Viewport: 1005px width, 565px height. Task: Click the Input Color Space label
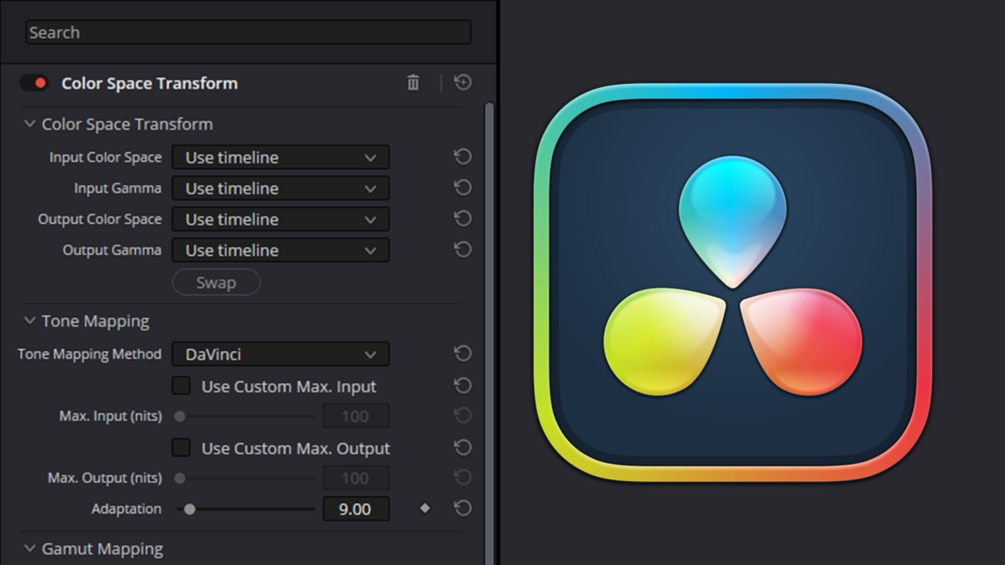click(106, 157)
